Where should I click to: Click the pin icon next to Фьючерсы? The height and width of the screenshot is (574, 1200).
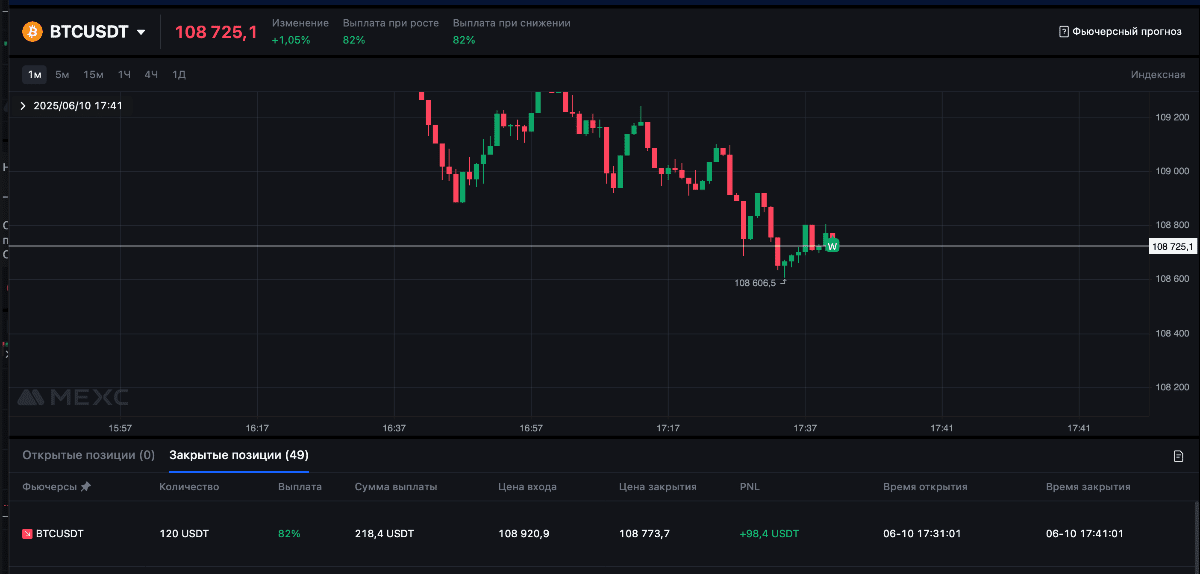click(x=85, y=487)
